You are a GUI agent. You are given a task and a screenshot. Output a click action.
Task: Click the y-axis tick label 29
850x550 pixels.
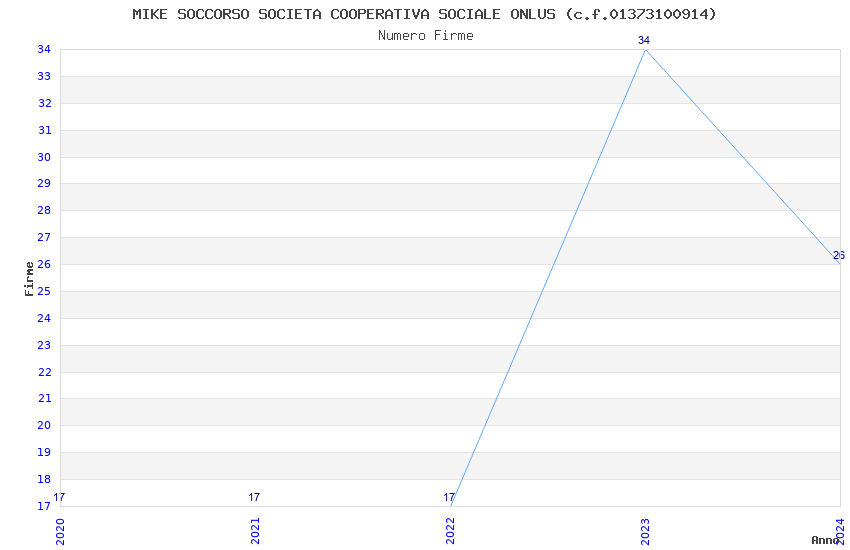(x=44, y=183)
